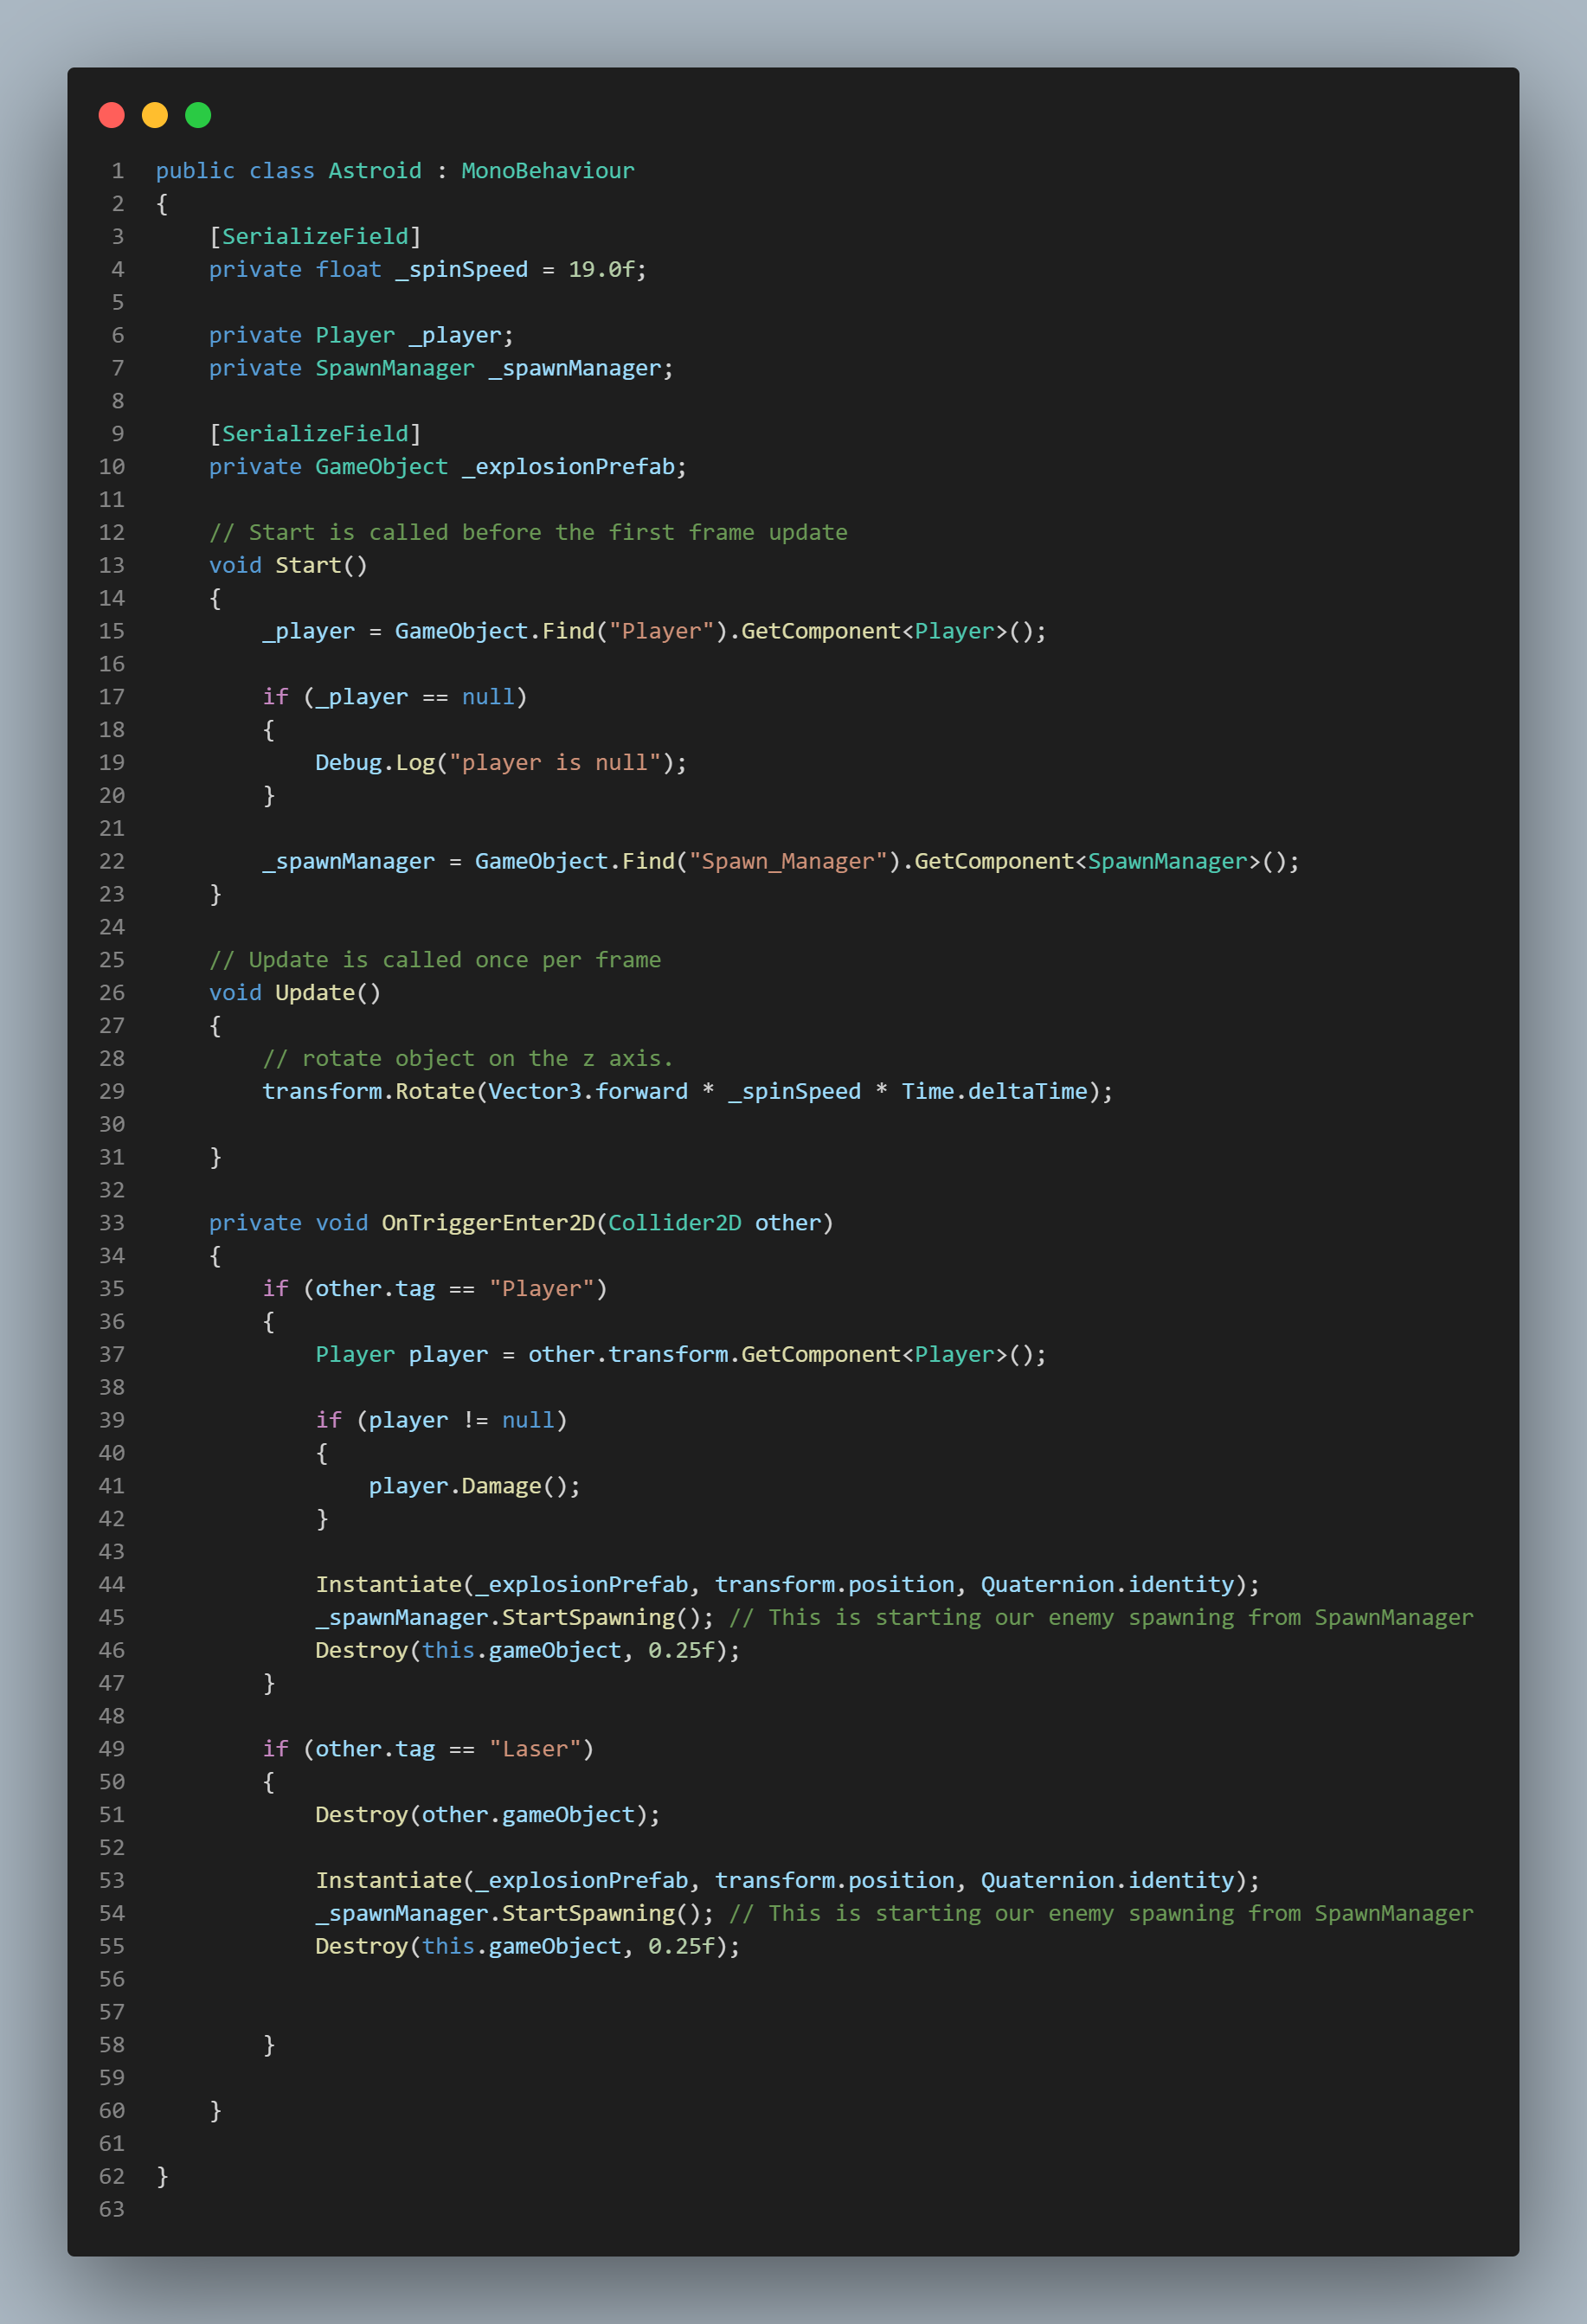Click line number 1

tap(118, 171)
